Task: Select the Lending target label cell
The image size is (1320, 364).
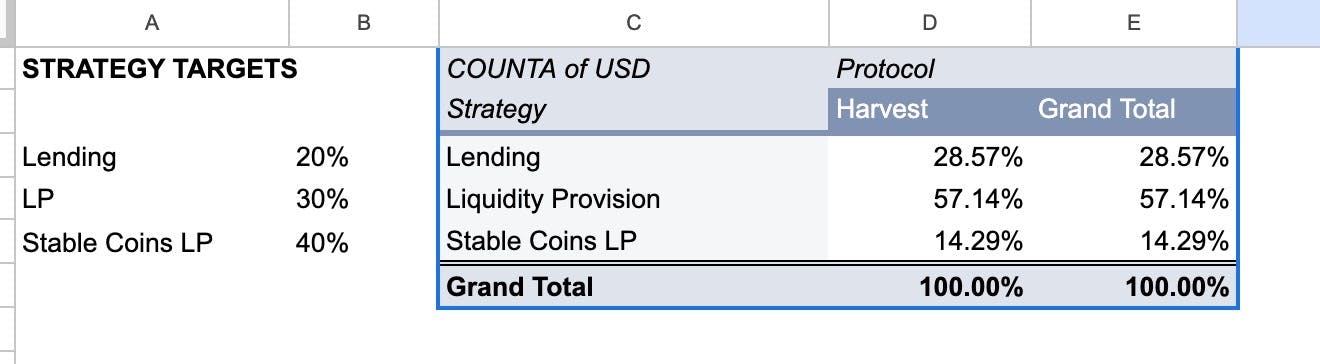Action: coord(153,157)
